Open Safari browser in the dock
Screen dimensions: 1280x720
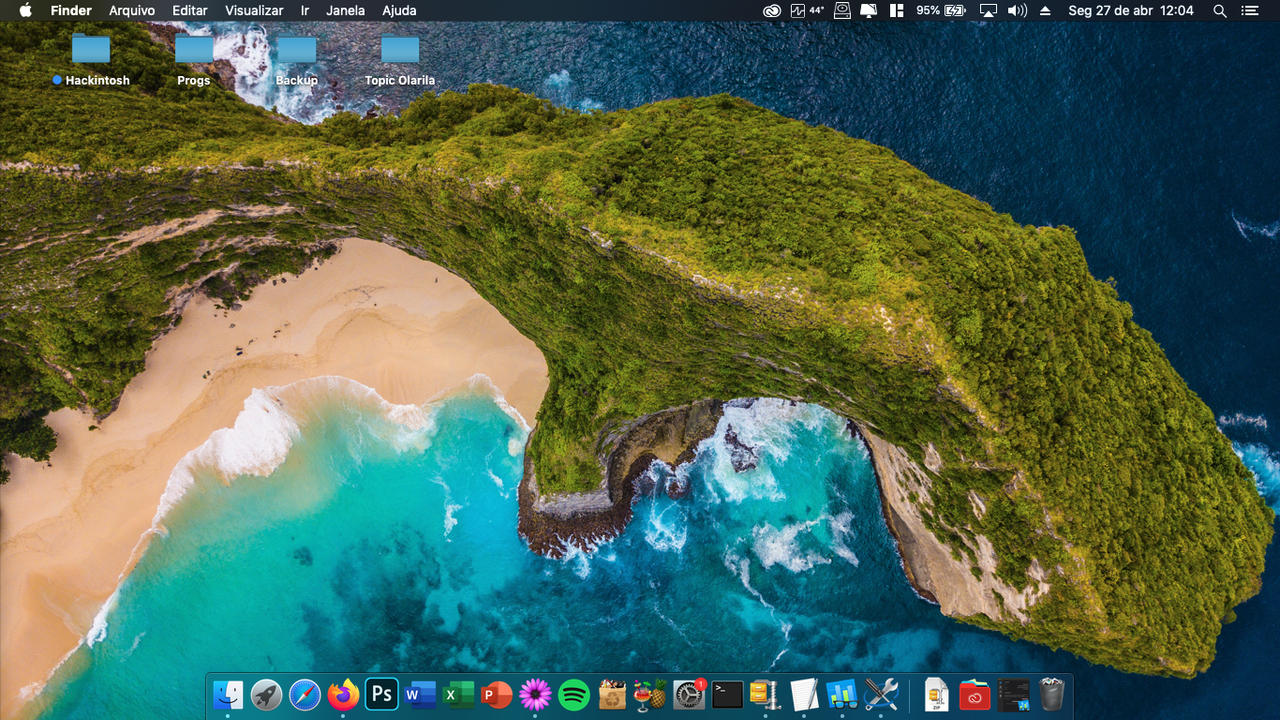point(305,694)
